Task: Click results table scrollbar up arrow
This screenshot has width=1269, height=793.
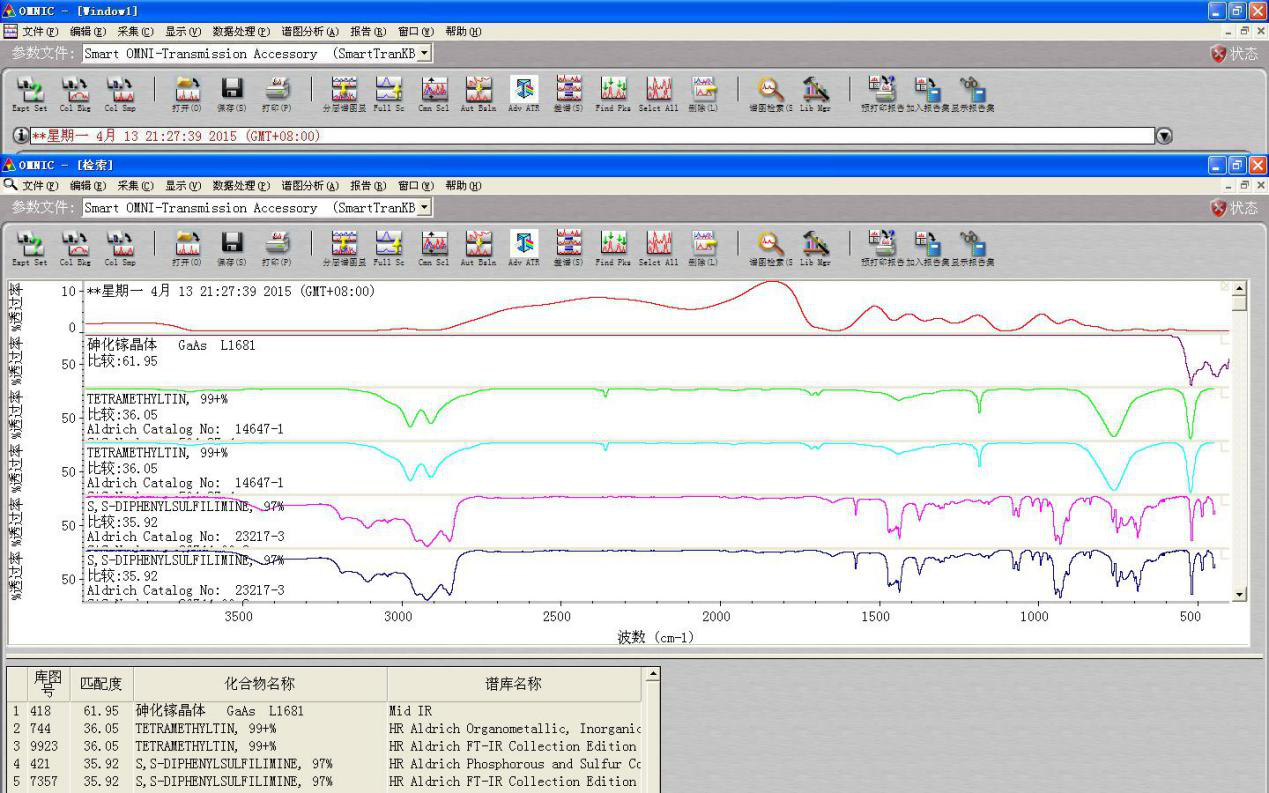Action: (653, 675)
